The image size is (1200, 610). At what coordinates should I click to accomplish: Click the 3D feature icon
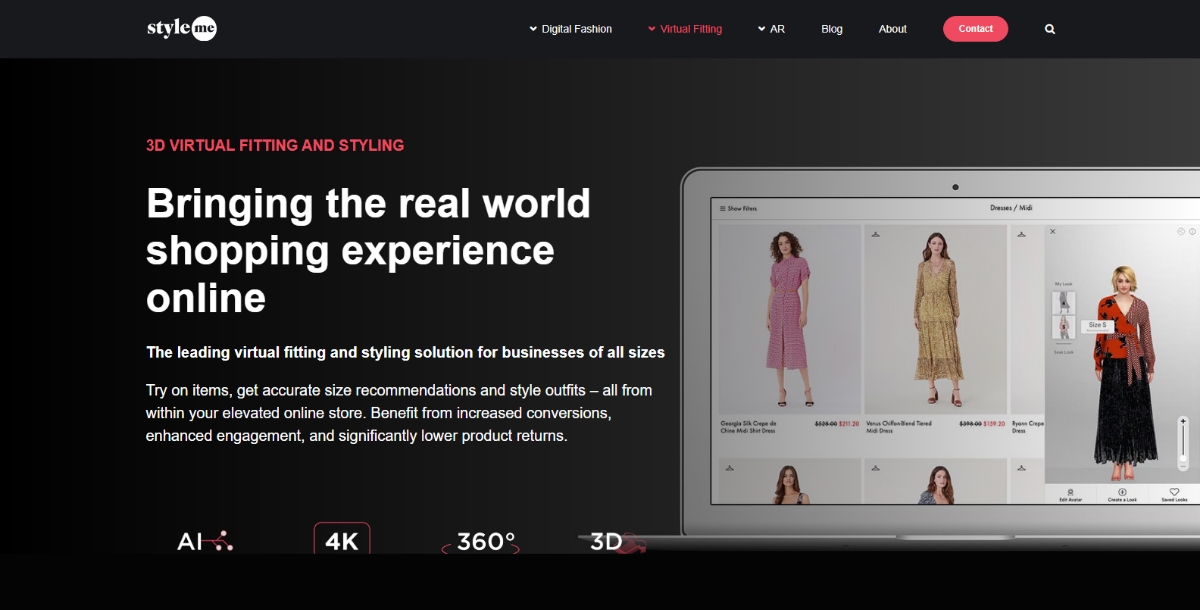tap(617, 542)
